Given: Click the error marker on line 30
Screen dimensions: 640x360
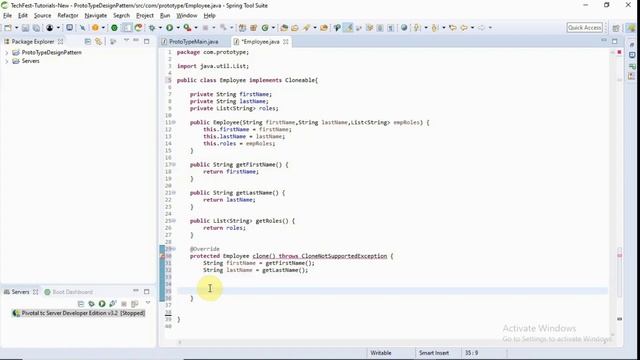Looking at the screenshot, I should point(163,256).
